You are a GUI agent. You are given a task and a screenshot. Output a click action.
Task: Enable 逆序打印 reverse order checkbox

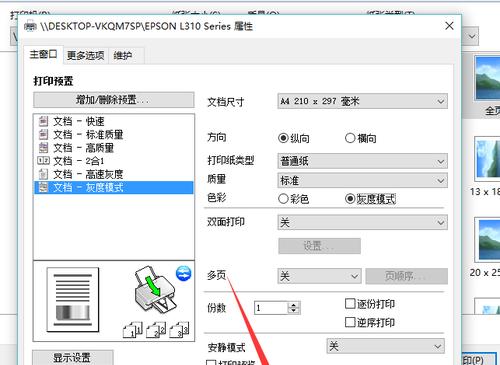(x=350, y=322)
